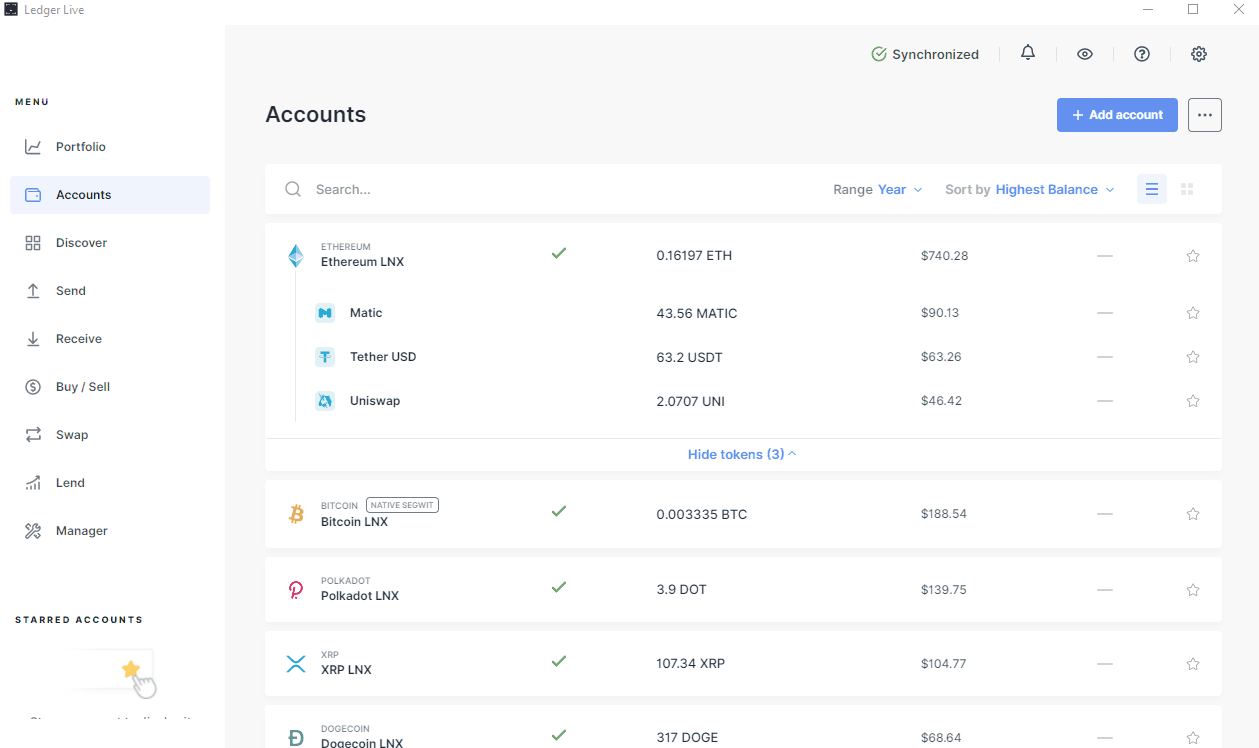
Task: Star the Polkadot LNX account
Action: tap(1193, 590)
